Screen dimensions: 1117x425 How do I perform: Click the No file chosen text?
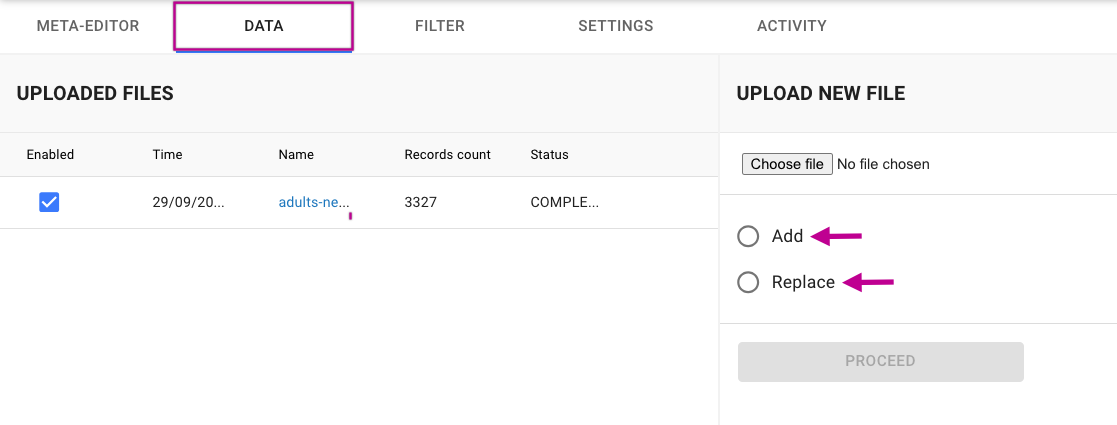pyautogui.click(x=883, y=164)
